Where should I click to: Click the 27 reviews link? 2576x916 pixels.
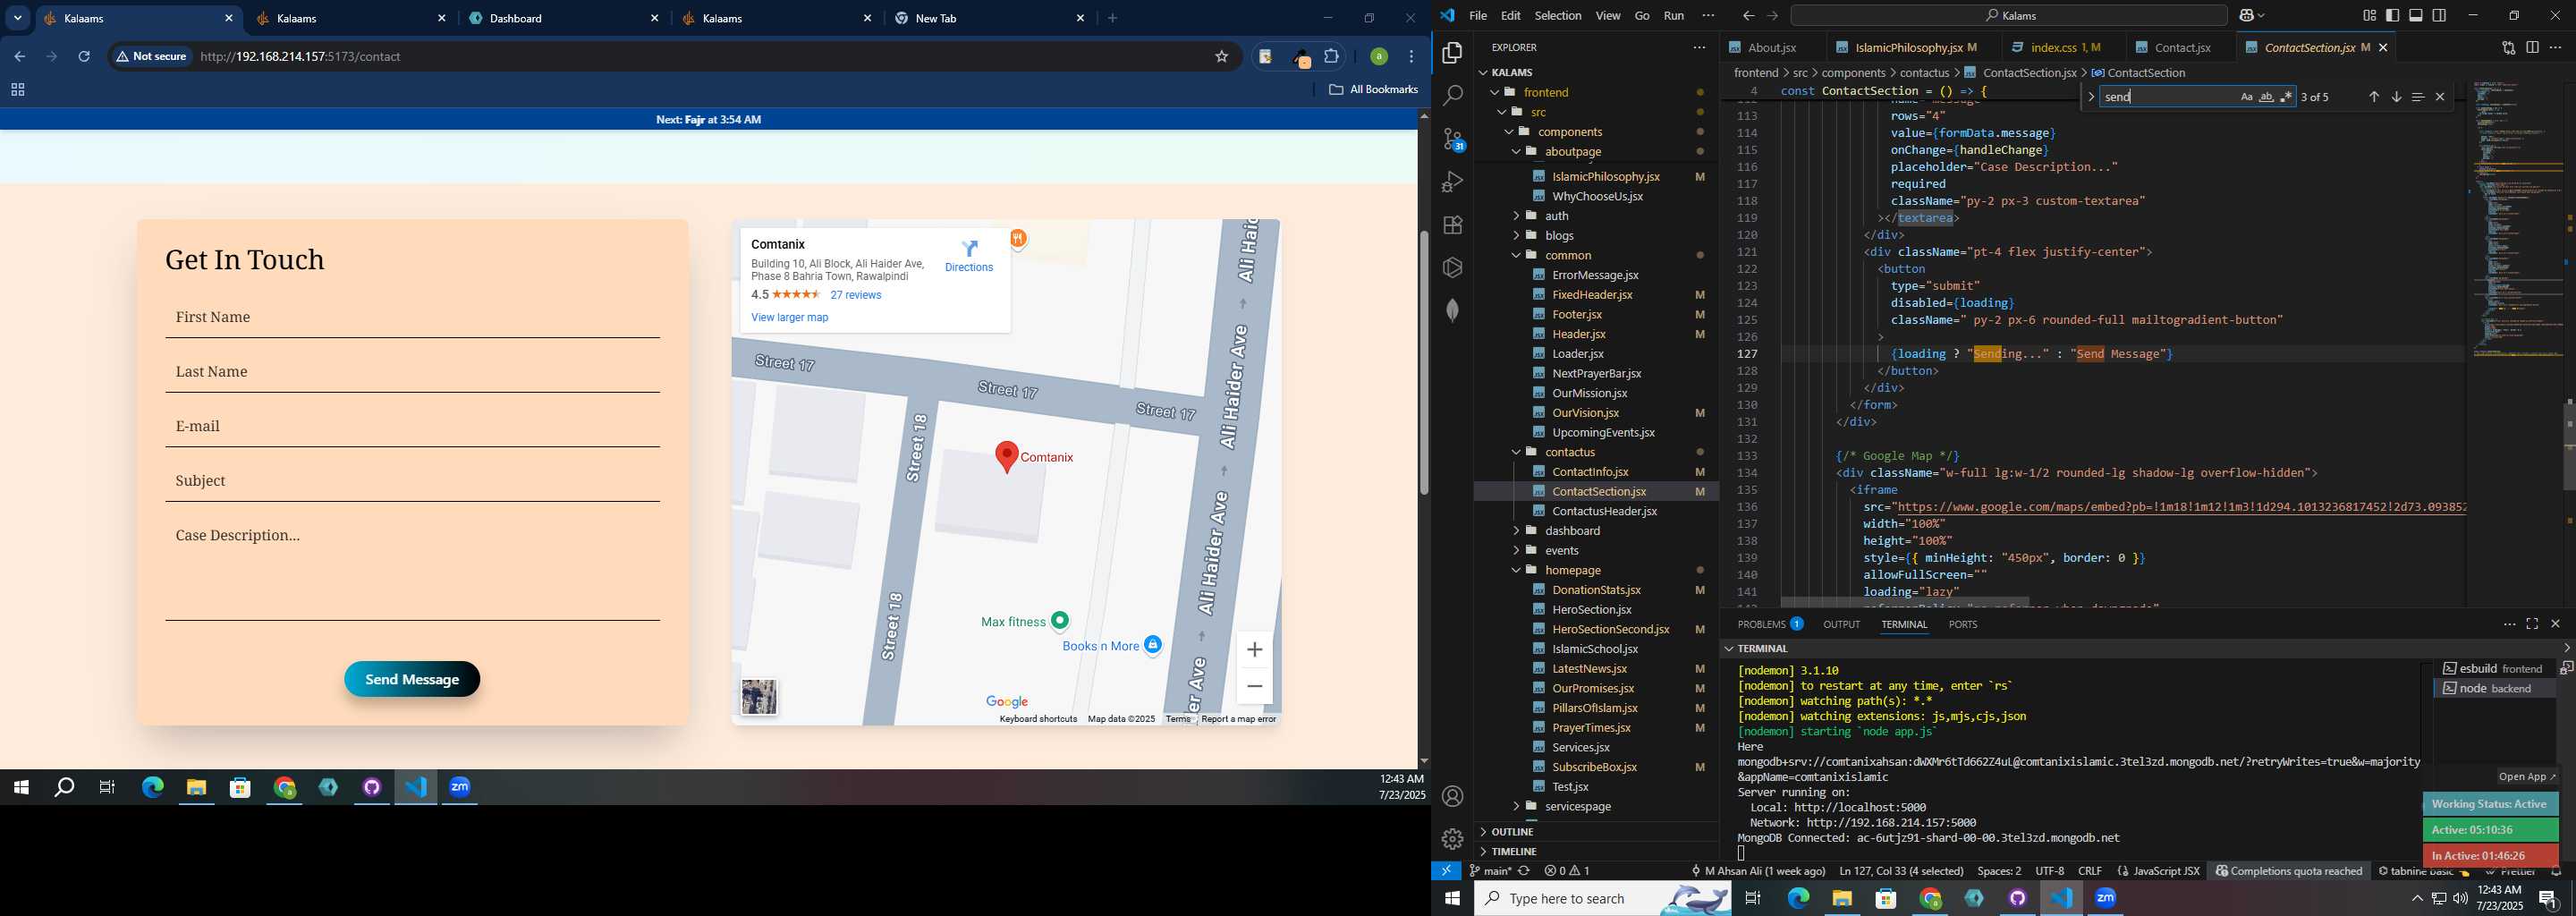pos(856,295)
